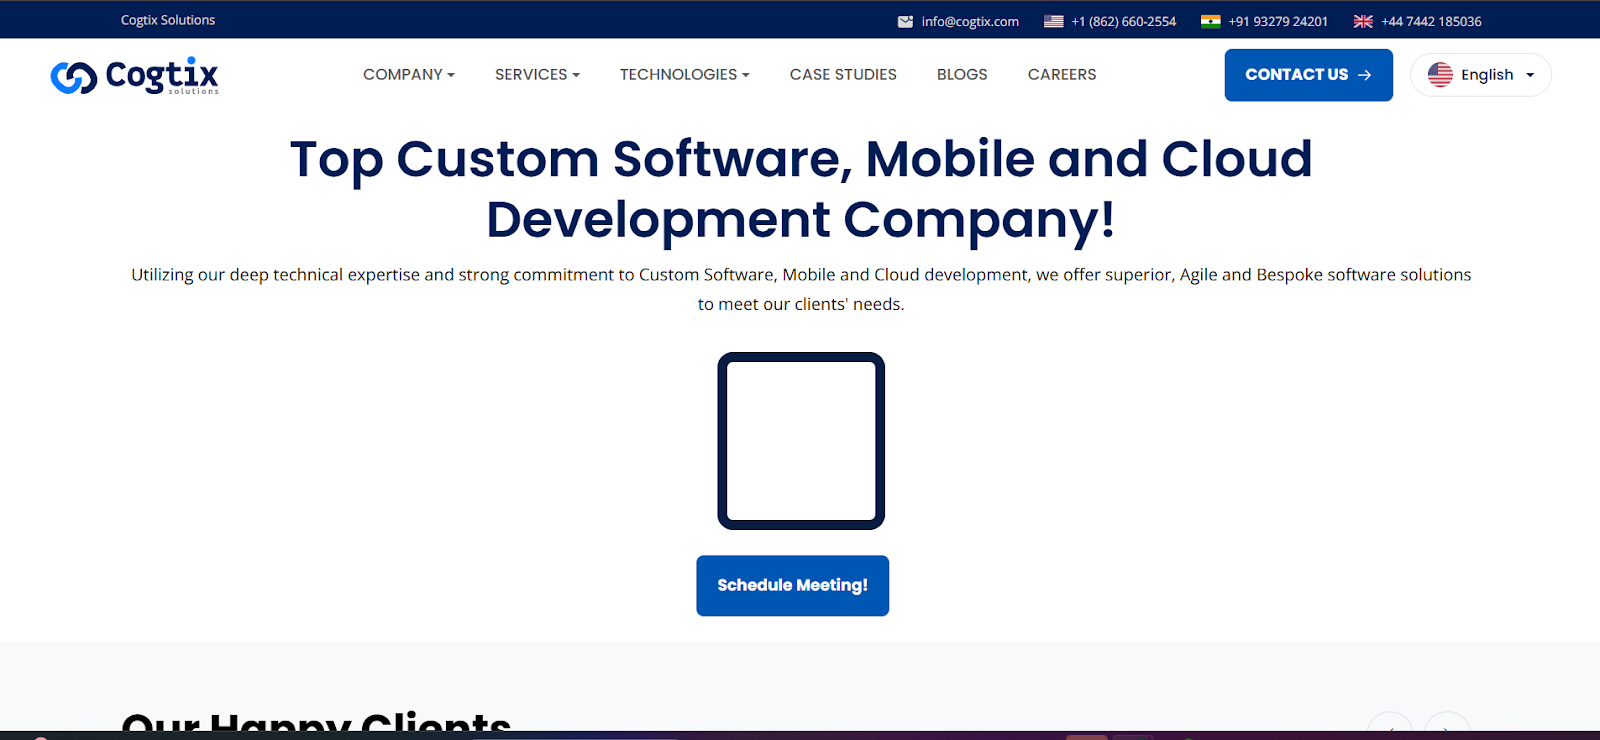Open the COMPANY dropdown menu

[x=408, y=74]
